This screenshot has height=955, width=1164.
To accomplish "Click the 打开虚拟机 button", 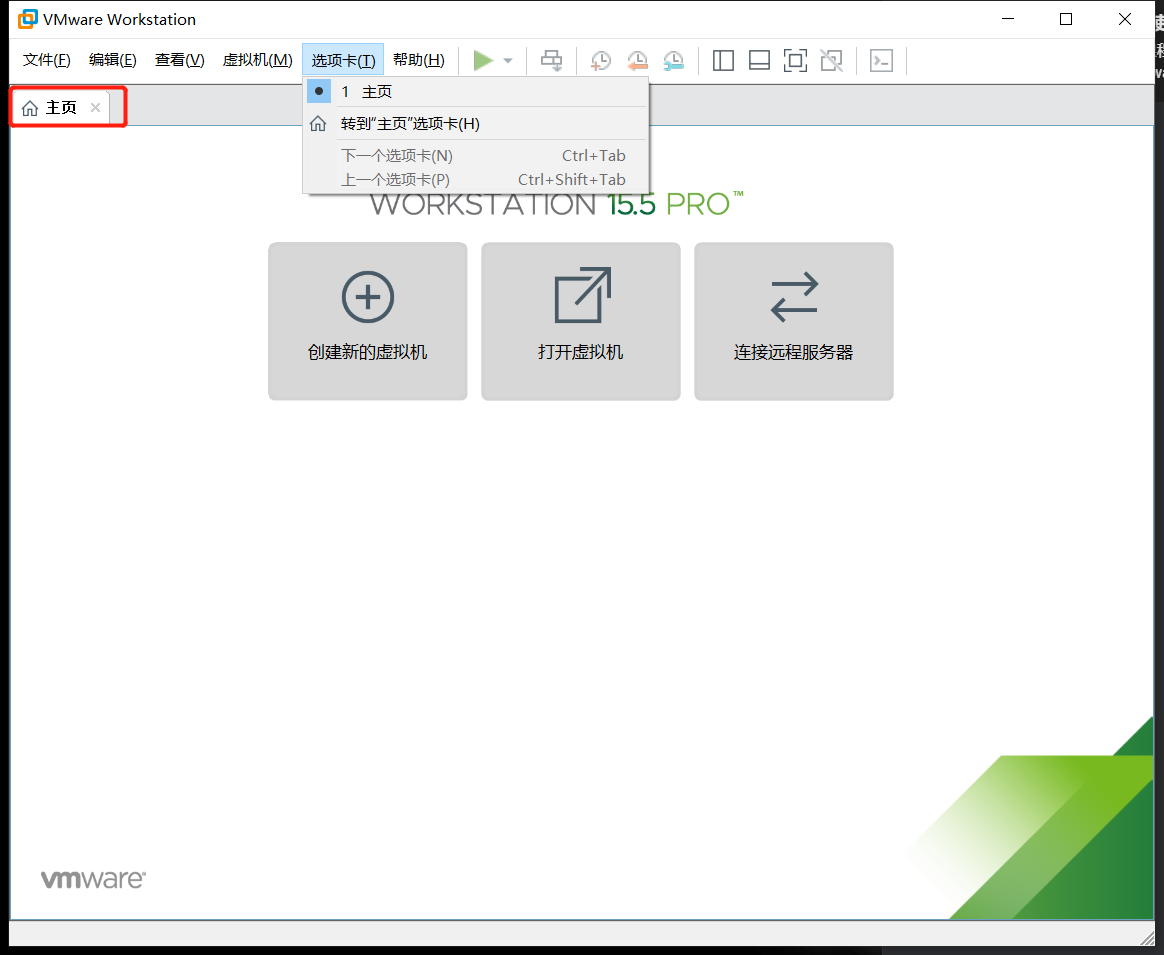I will (x=580, y=321).
